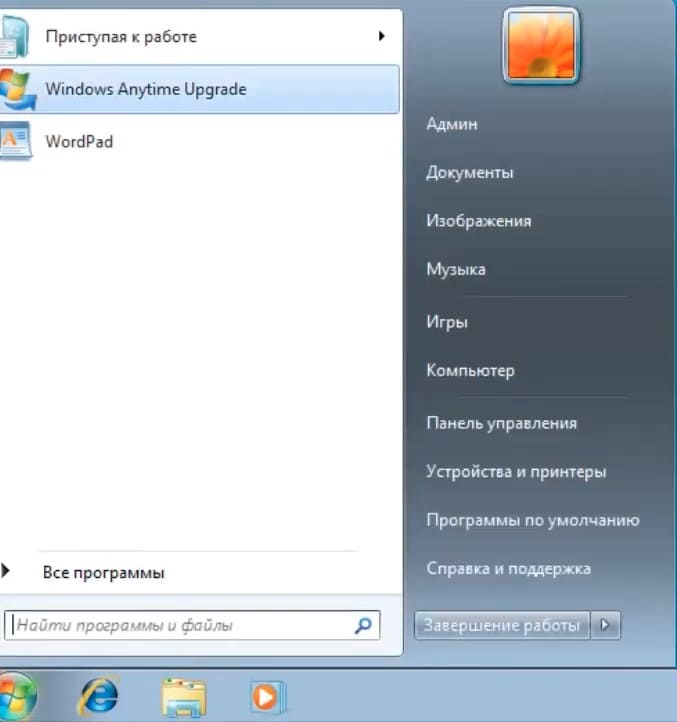Launch Windows Media Player from taskbar
The height and width of the screenshot is (722, 677).
pos(267,696)
